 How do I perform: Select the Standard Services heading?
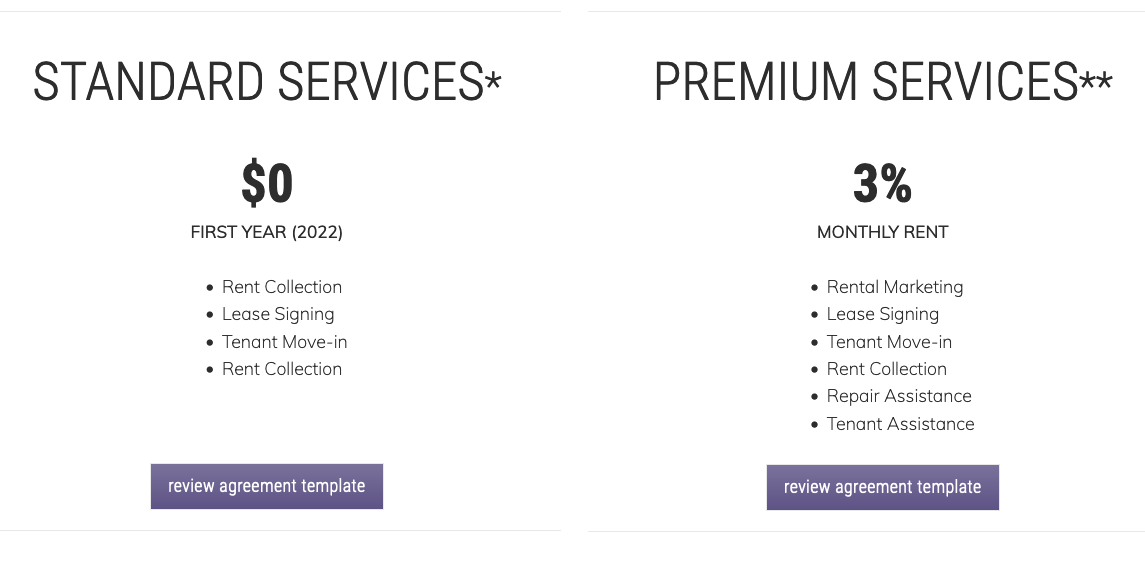tap(267, 81)
